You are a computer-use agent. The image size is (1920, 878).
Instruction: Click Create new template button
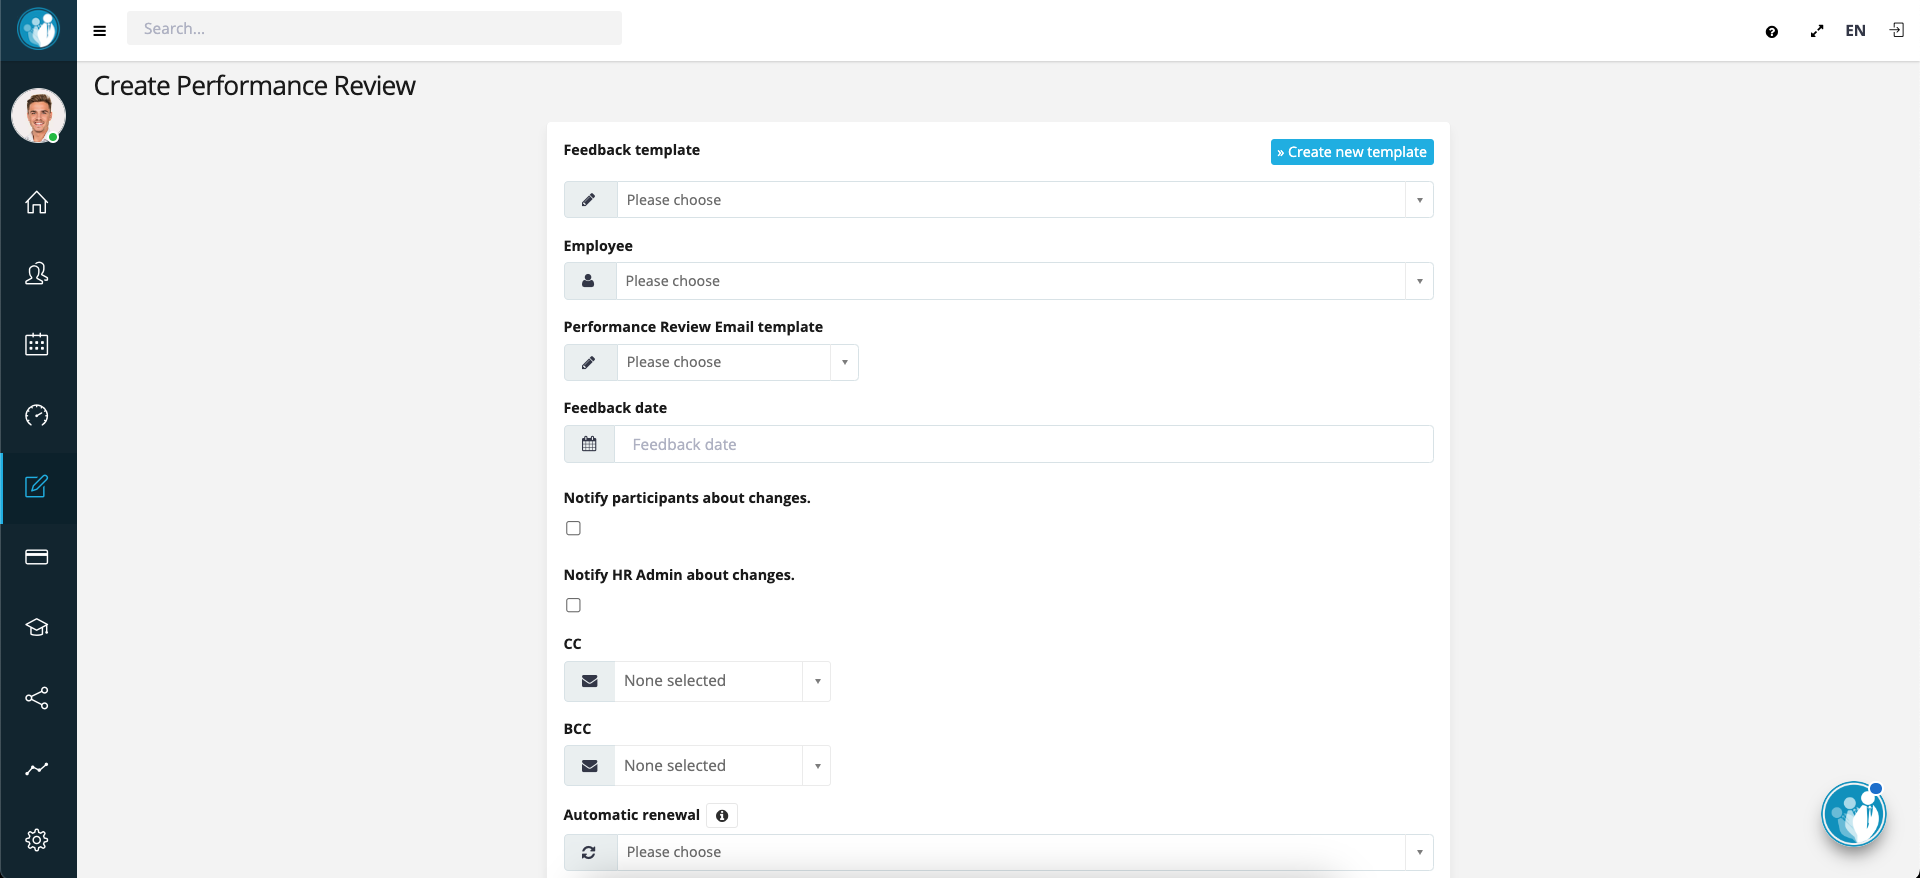(x=1351, y=152)
